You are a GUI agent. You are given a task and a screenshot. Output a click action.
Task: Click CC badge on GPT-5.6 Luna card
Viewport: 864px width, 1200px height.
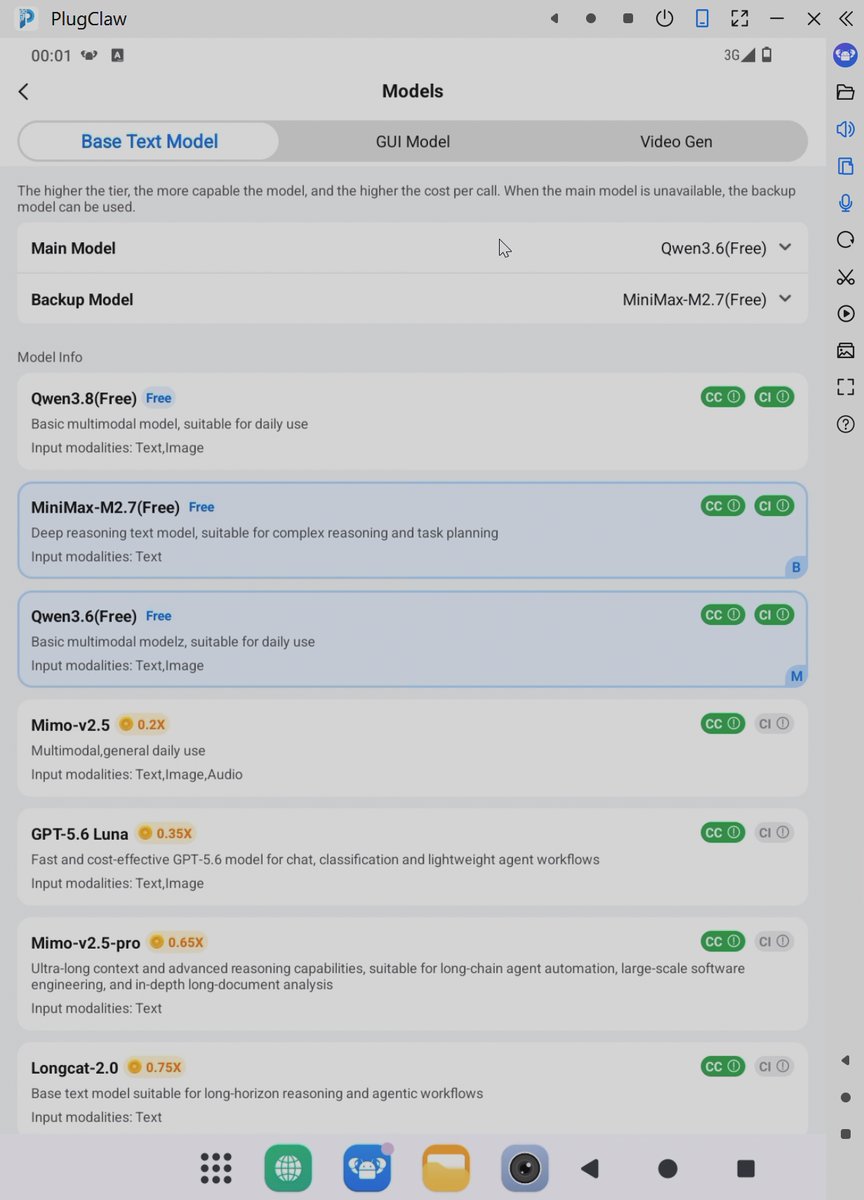[x=723, y=832]
